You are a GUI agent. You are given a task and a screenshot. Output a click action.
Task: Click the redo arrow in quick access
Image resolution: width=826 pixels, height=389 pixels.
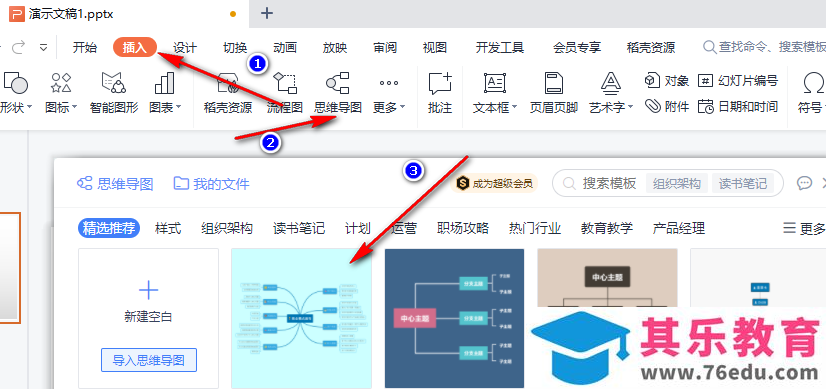click(x=19, y=48)
